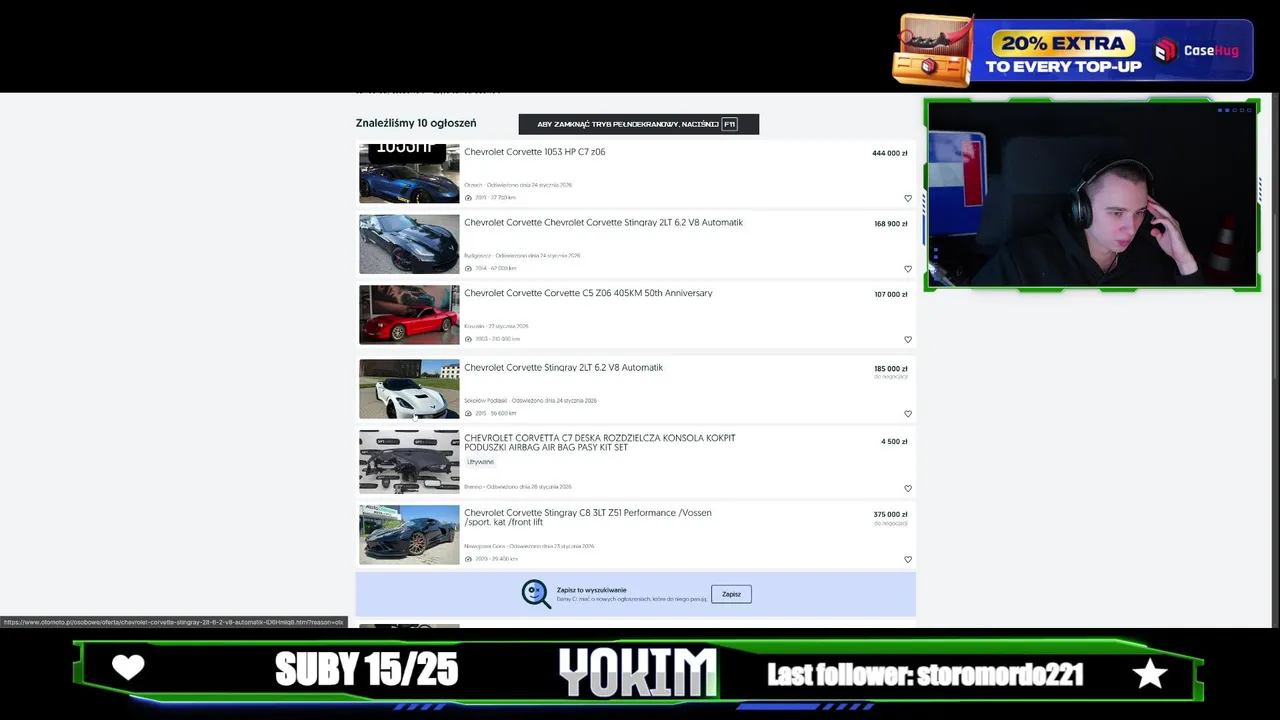Click 'Last follower: storomordo221' text

pyautogui.click(x=925, y=675)
